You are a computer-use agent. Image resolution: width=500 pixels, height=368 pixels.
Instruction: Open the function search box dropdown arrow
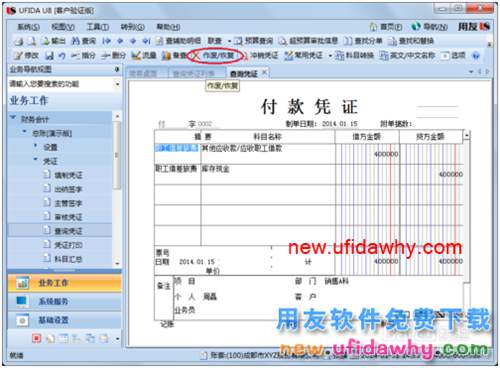click(117, 84)
